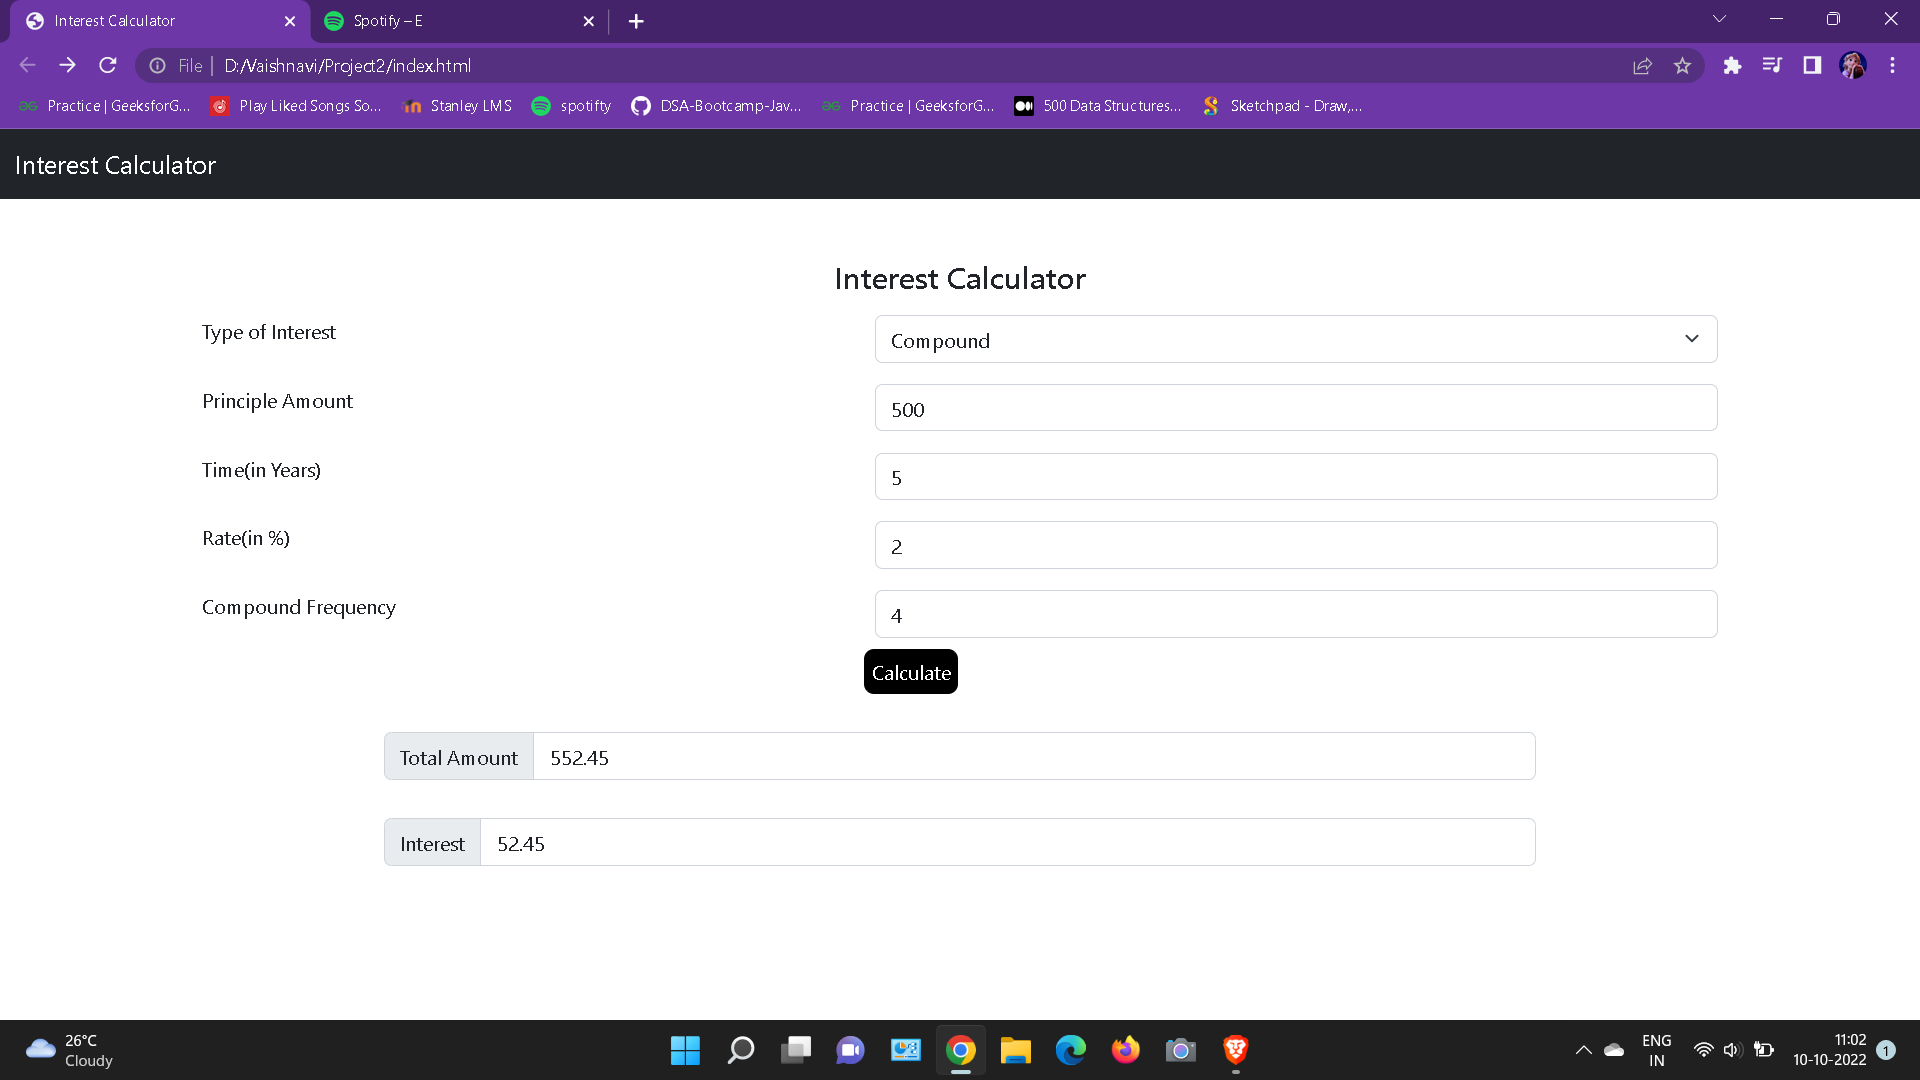Click the Principle Amount input field
The image size is (1920, 1080).
pos(1296,408)
